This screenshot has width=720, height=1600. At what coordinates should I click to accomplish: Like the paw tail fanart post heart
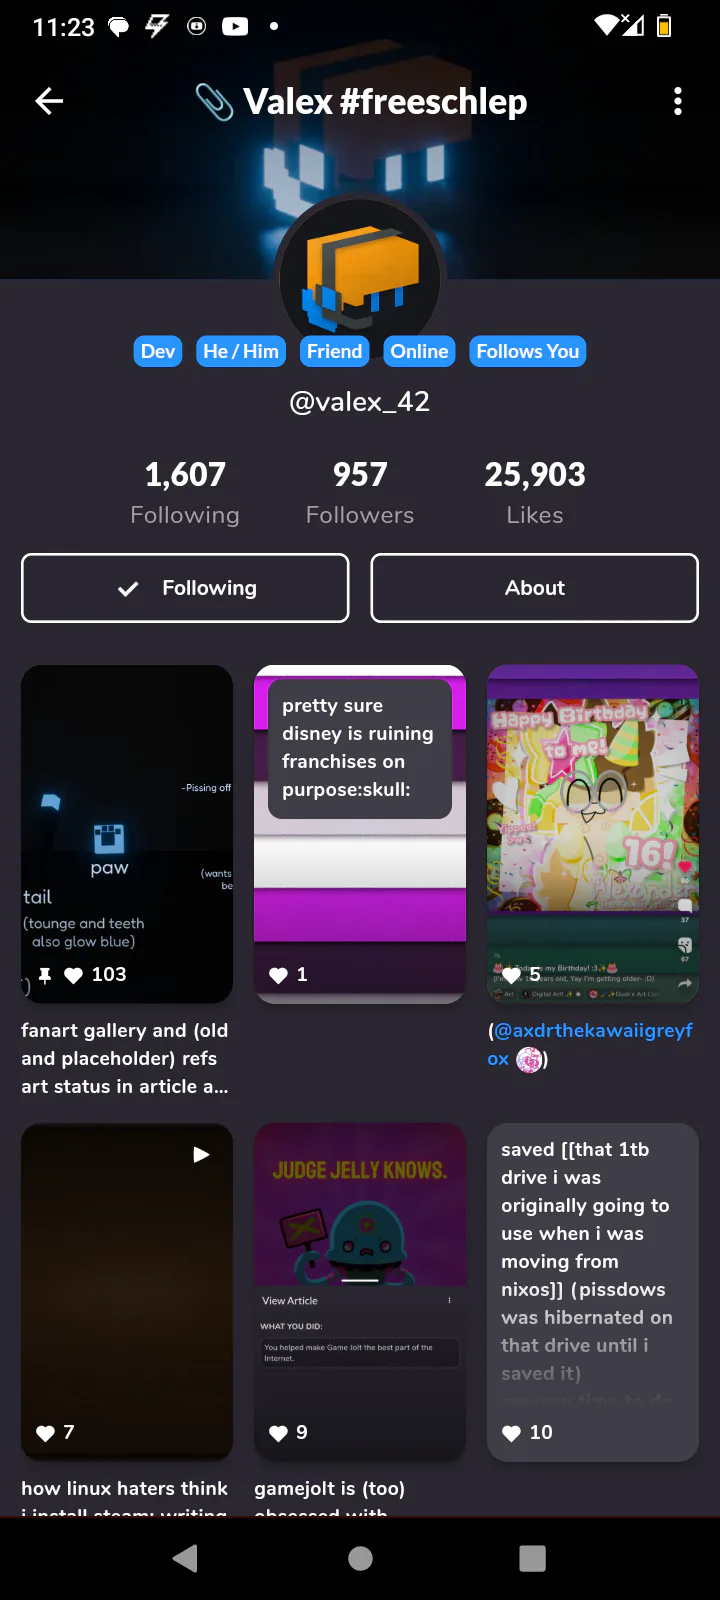pyautogui.click(x=74, y=975)
